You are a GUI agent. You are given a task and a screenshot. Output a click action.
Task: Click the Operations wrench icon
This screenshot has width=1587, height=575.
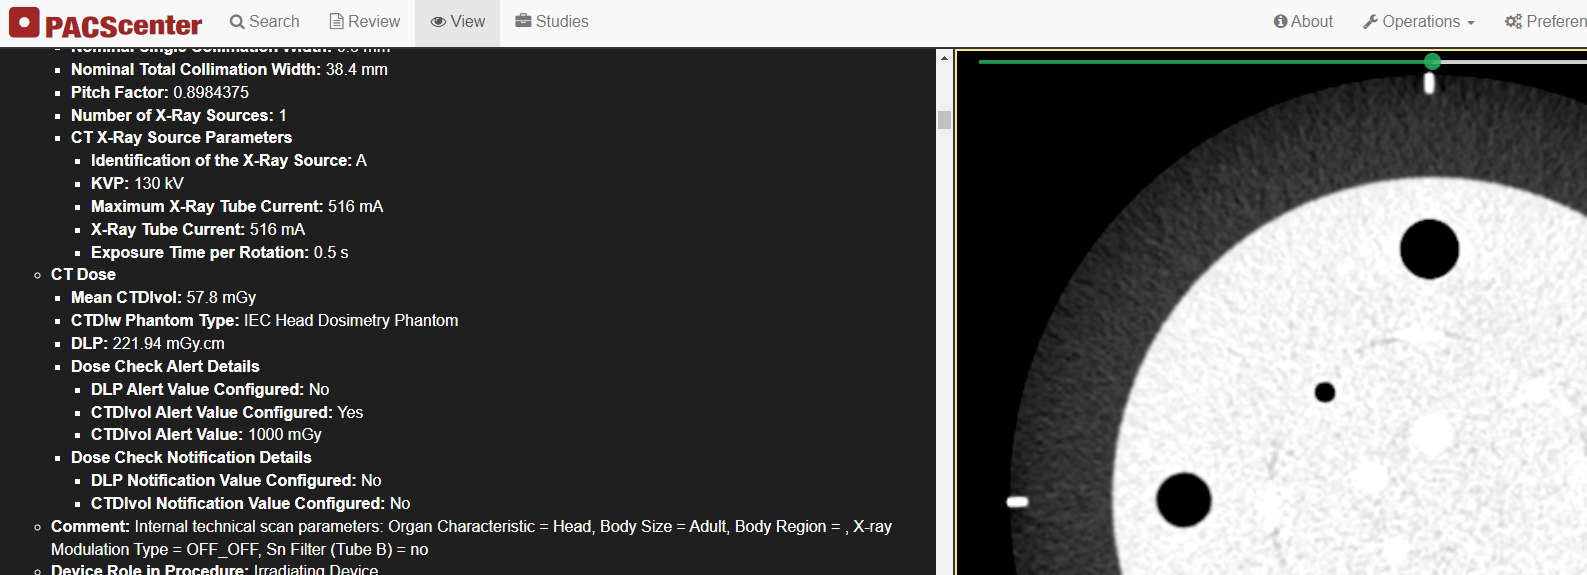point(1370,22)
